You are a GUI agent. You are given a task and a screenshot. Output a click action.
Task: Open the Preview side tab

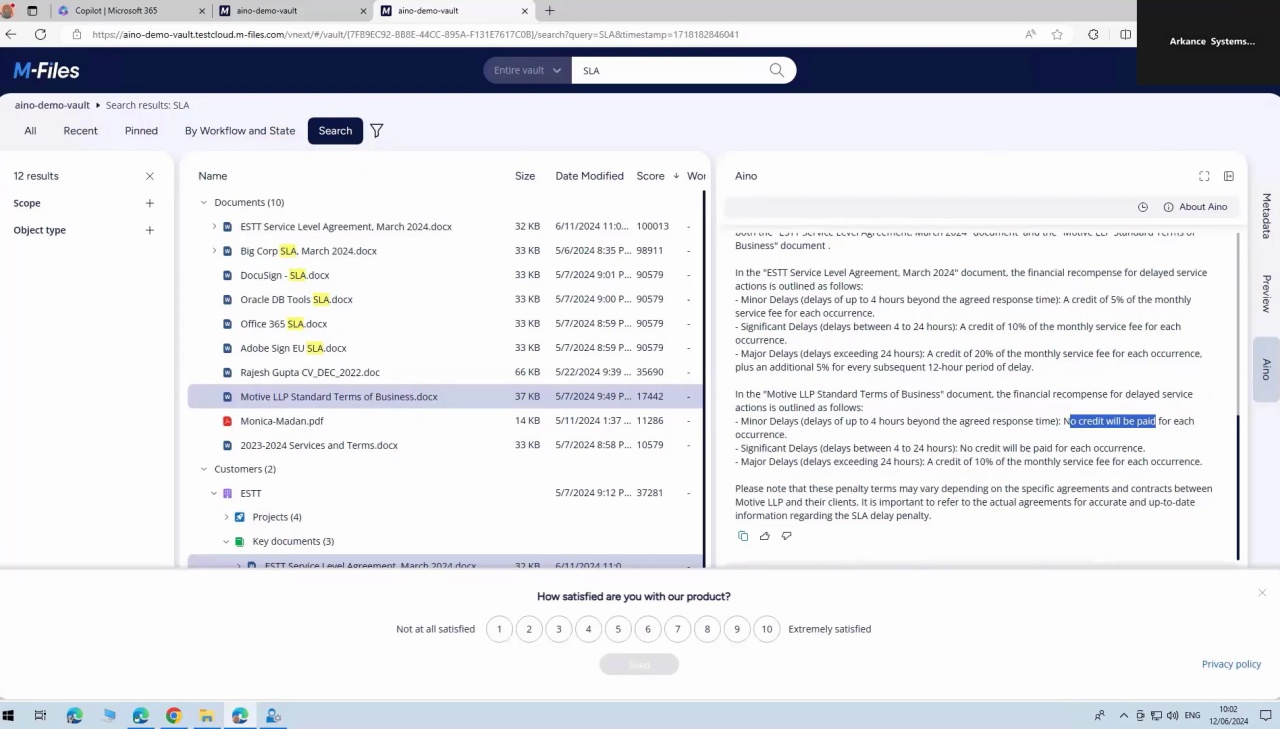(1266, 293)
